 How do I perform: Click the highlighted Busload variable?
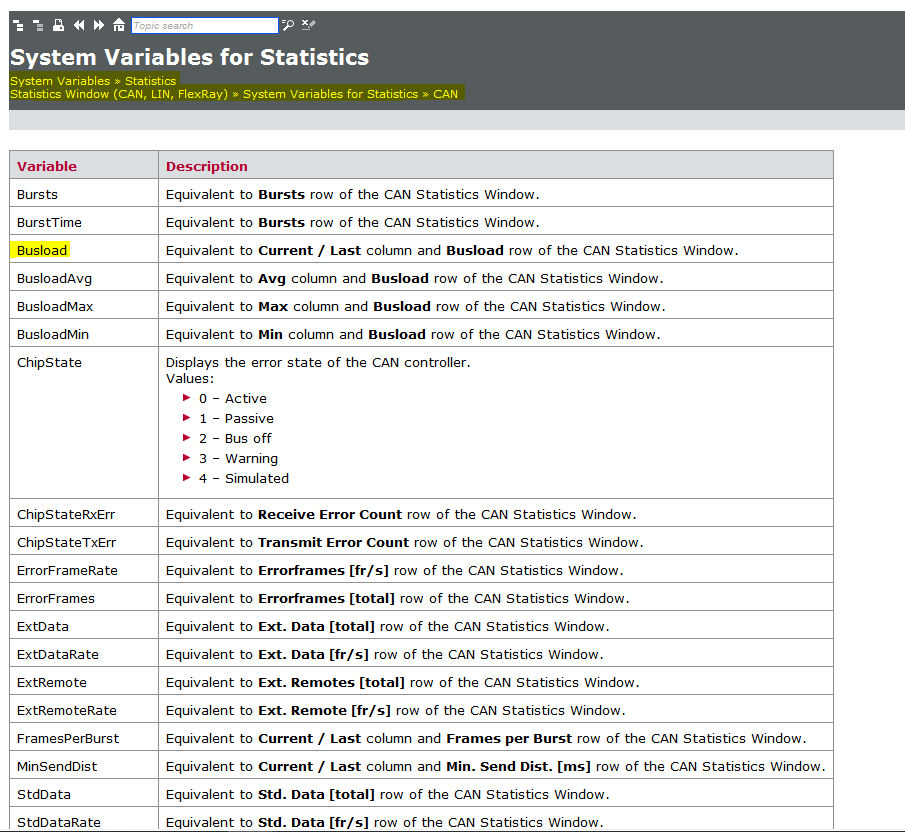tap(42, 250)
